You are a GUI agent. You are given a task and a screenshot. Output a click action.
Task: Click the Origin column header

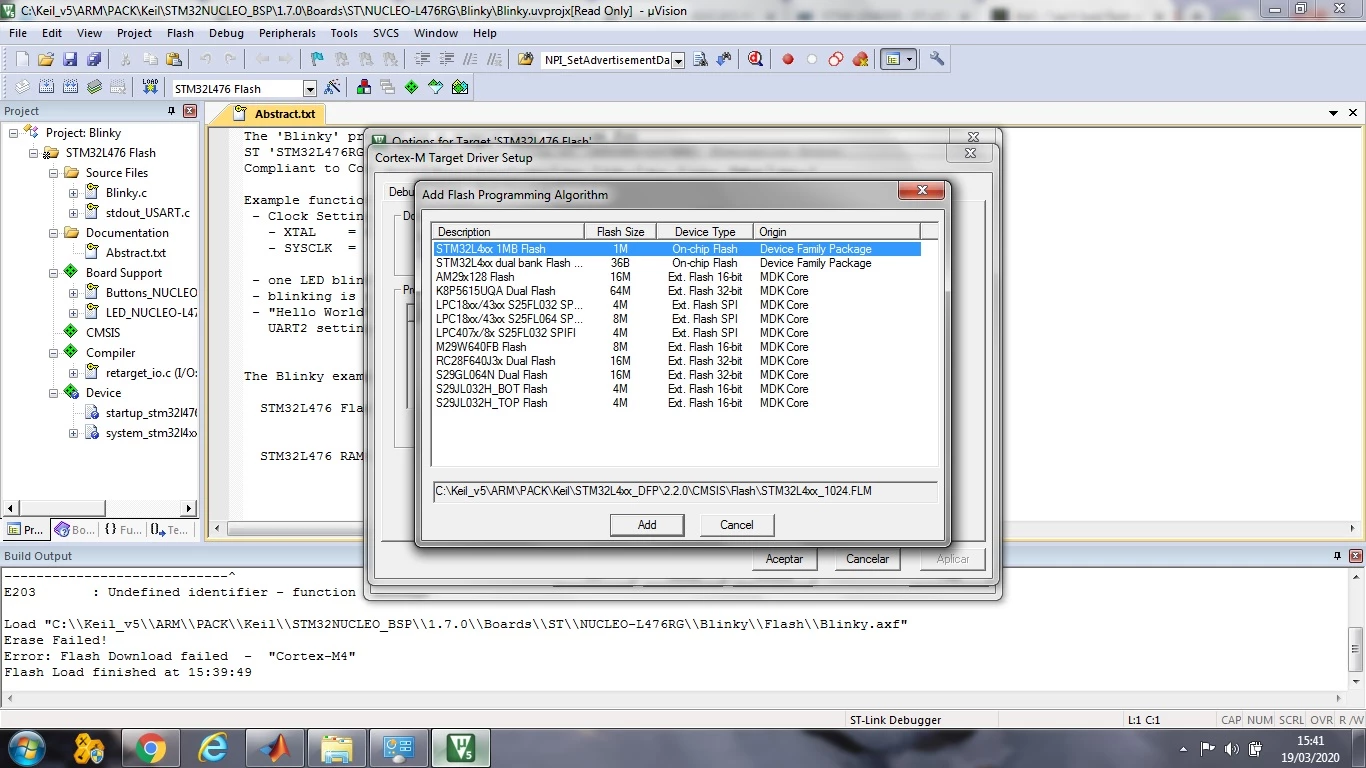[x=836, y=232]
